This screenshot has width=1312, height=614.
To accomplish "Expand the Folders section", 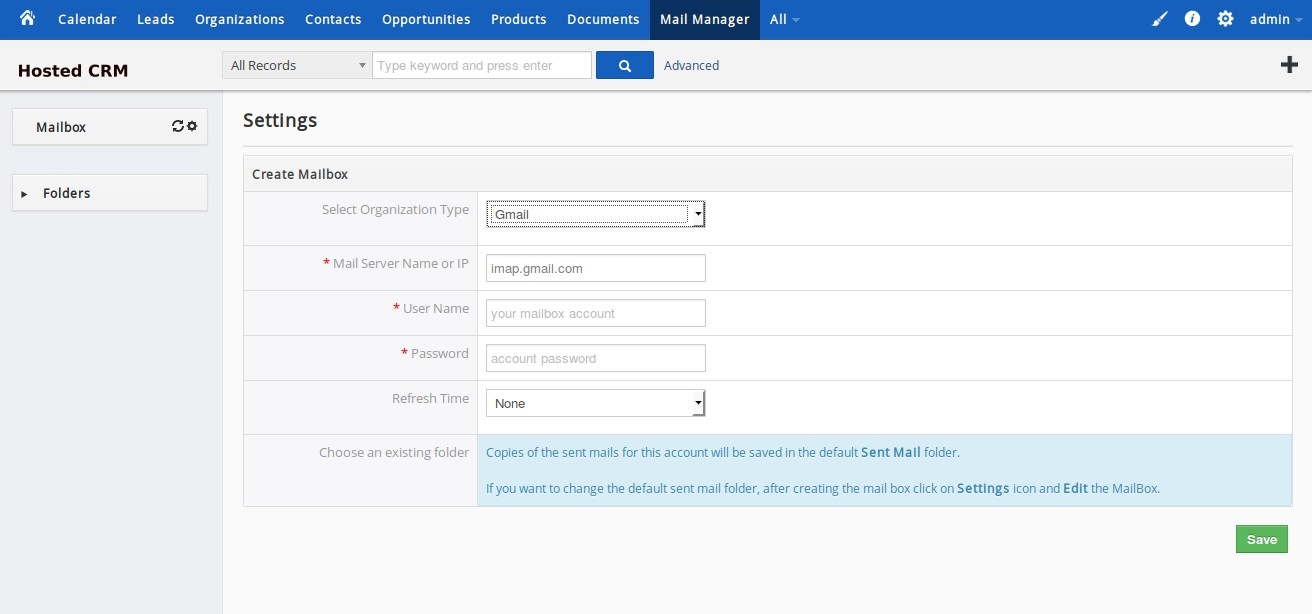I will [x=66, y=193].
